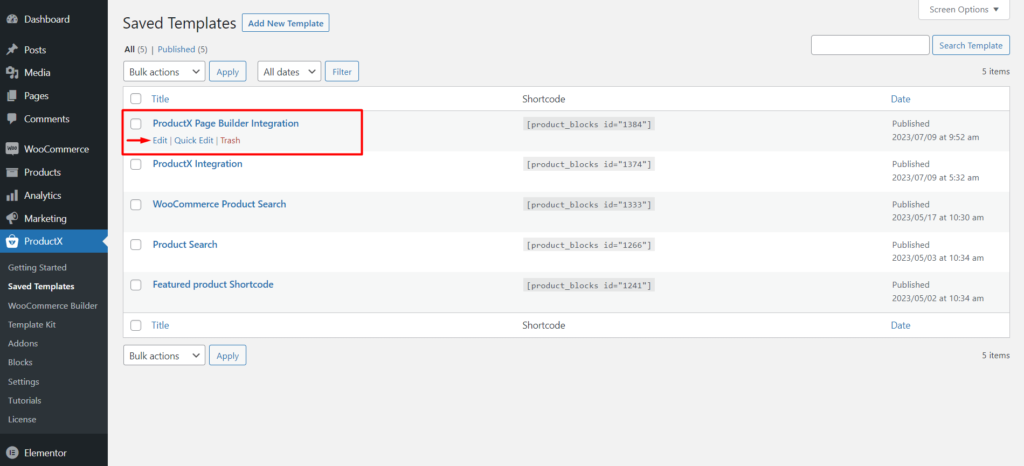Sort using the footer Title column link

tap(160, 325)
